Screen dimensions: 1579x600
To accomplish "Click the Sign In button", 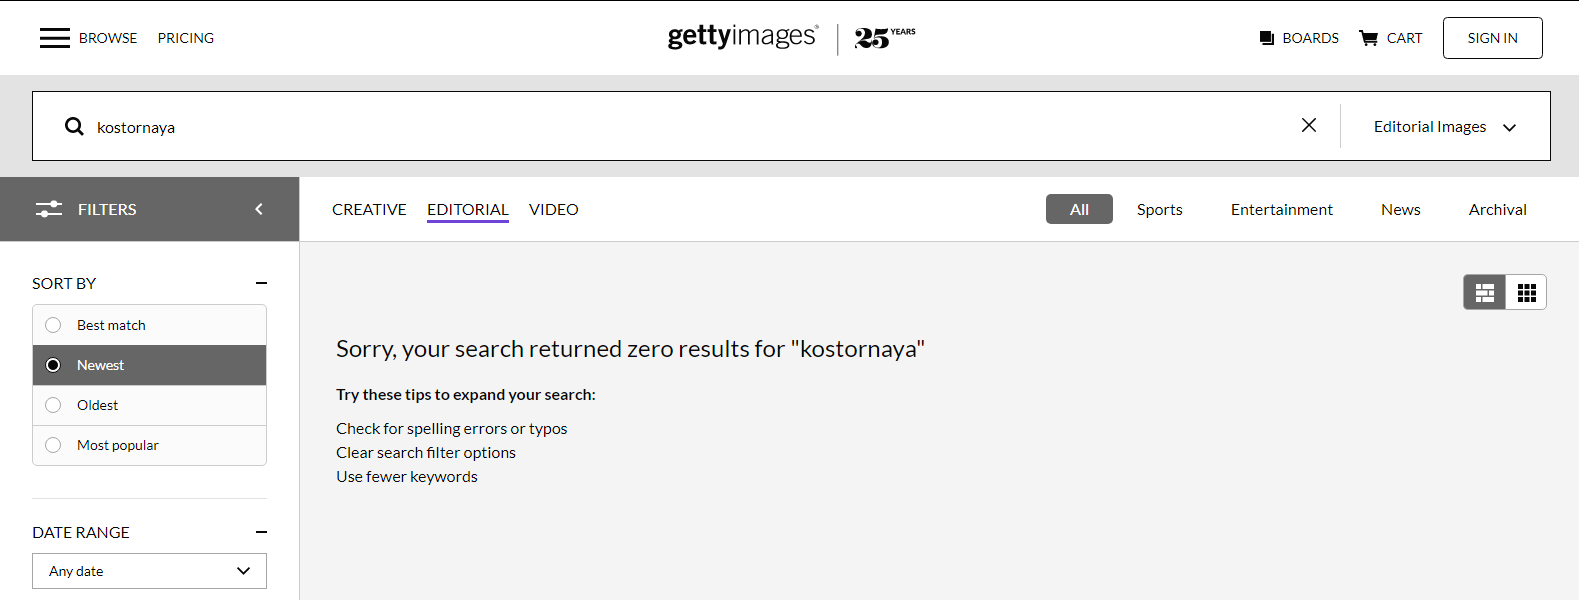I will point(1492,38).
